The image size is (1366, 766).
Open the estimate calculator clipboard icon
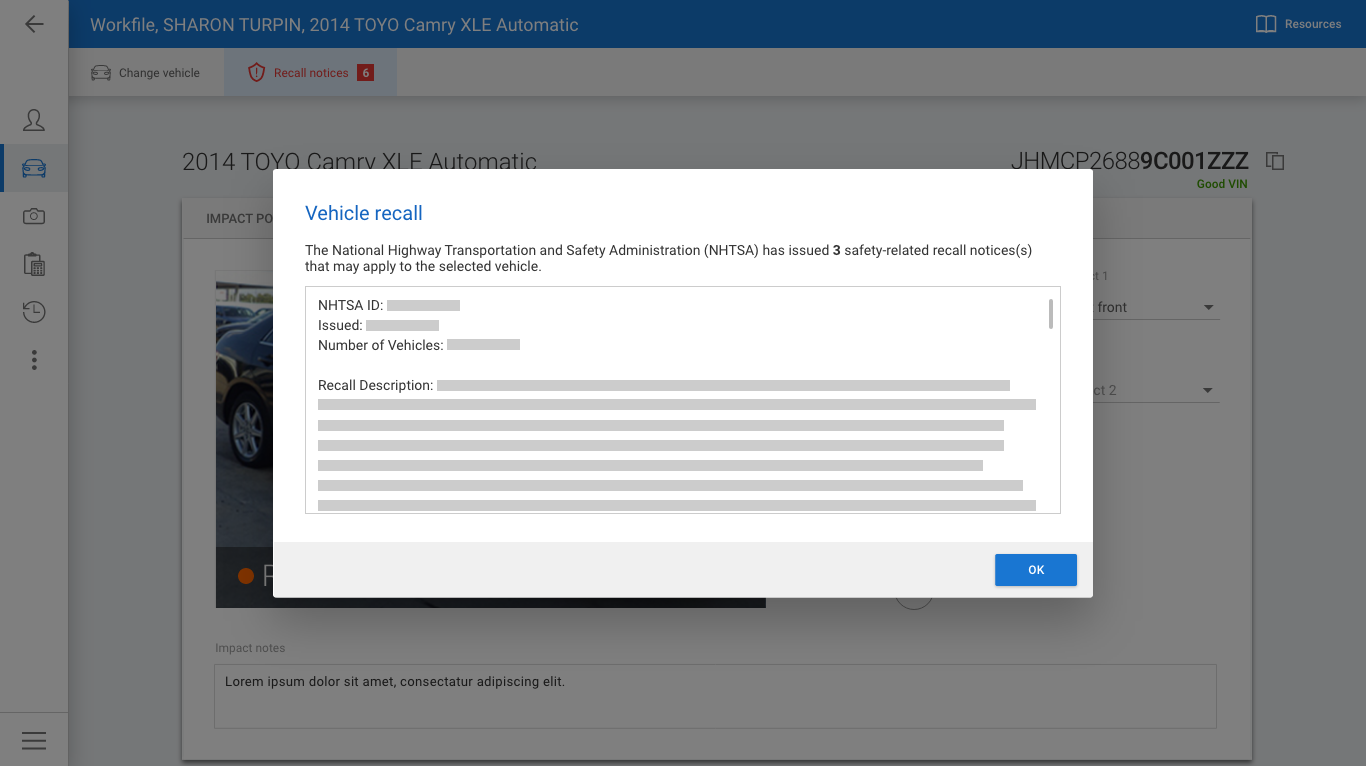click(x=34, y=264)
